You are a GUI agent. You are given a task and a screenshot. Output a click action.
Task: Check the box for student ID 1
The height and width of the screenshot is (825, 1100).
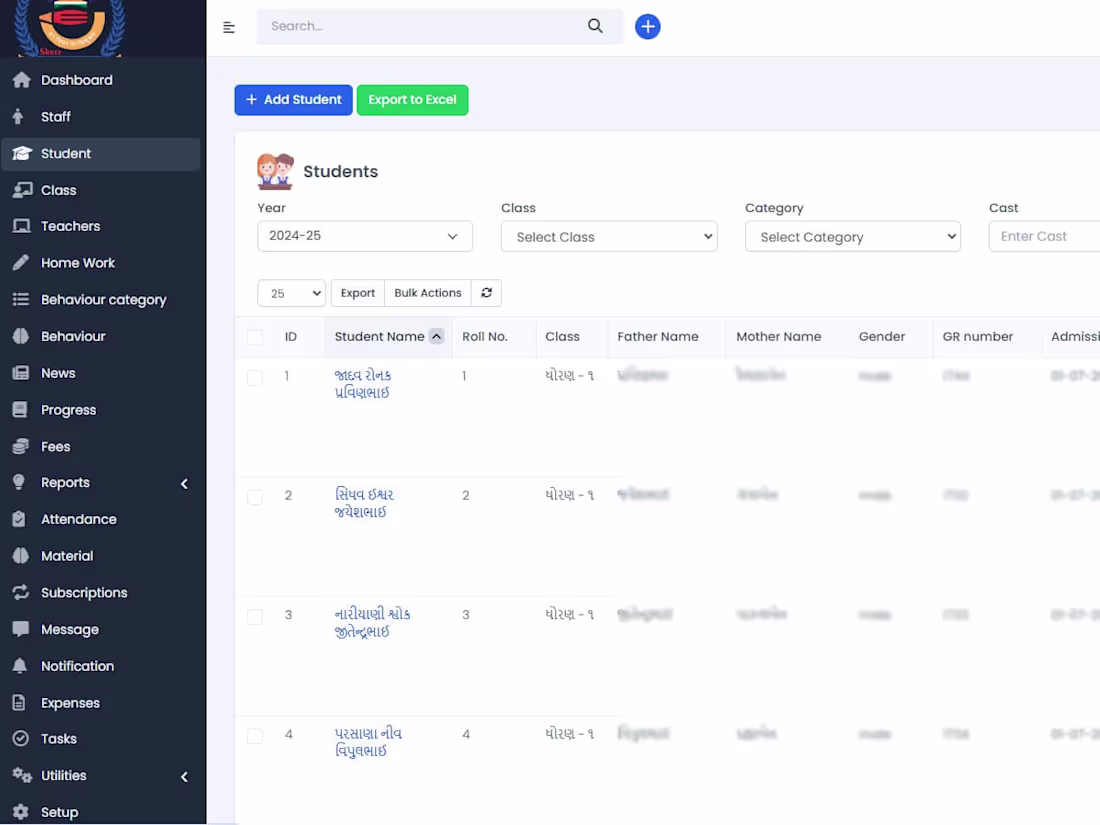[x=255, y=377]
